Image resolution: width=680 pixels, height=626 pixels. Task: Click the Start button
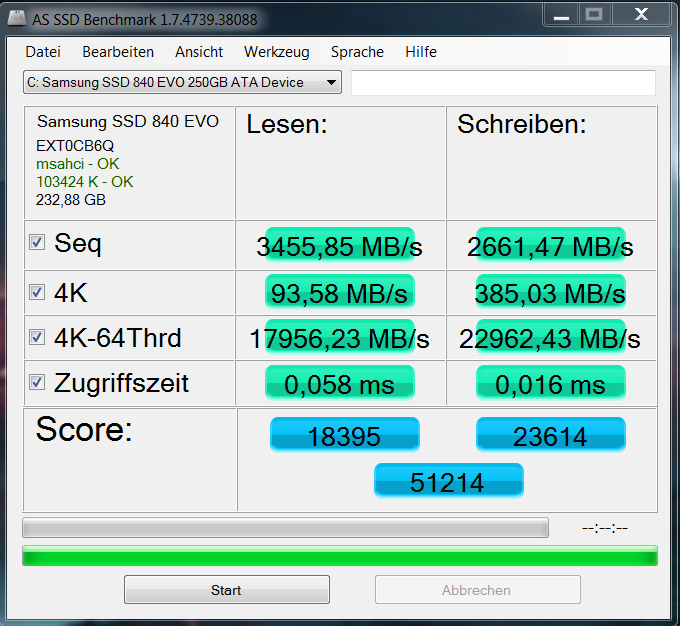tap(227, 590)
